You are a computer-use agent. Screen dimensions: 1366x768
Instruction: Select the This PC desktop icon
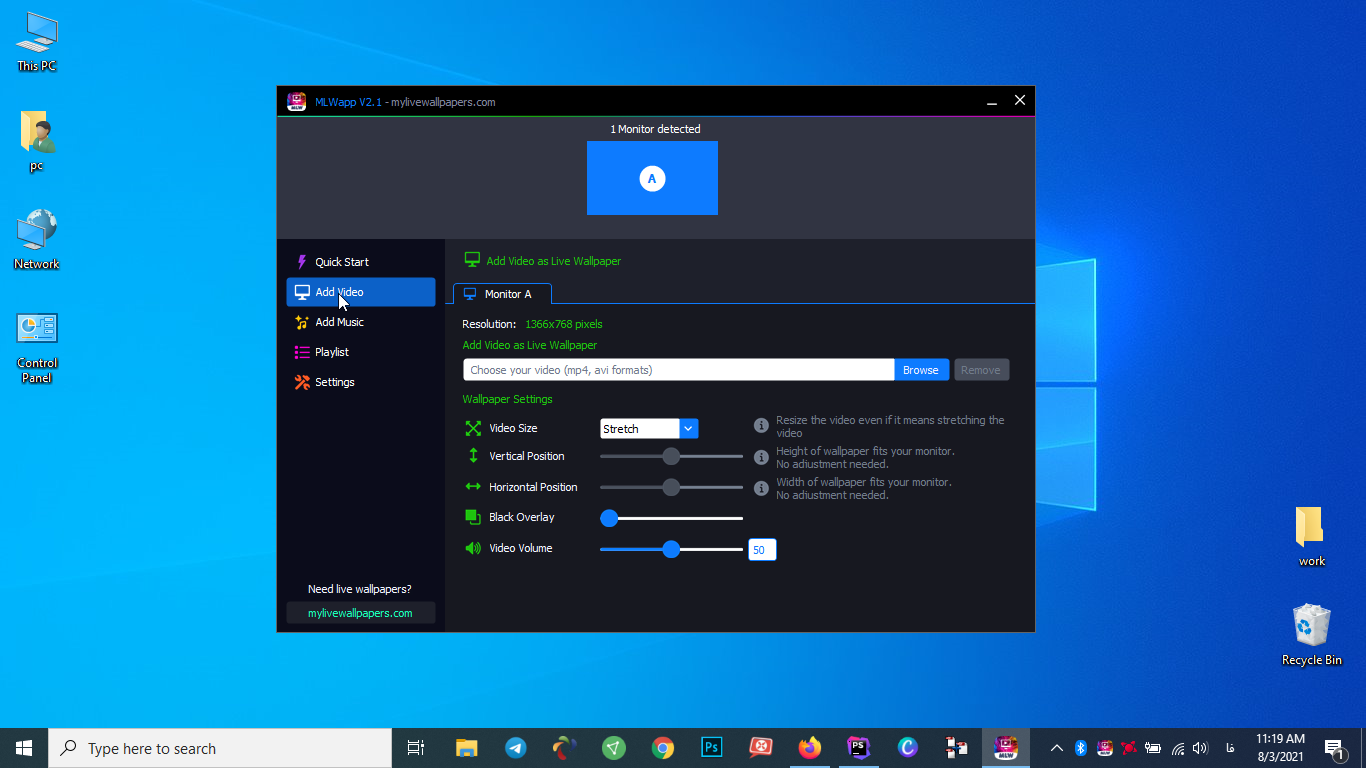pyautogui.click(x=37, y=42)
